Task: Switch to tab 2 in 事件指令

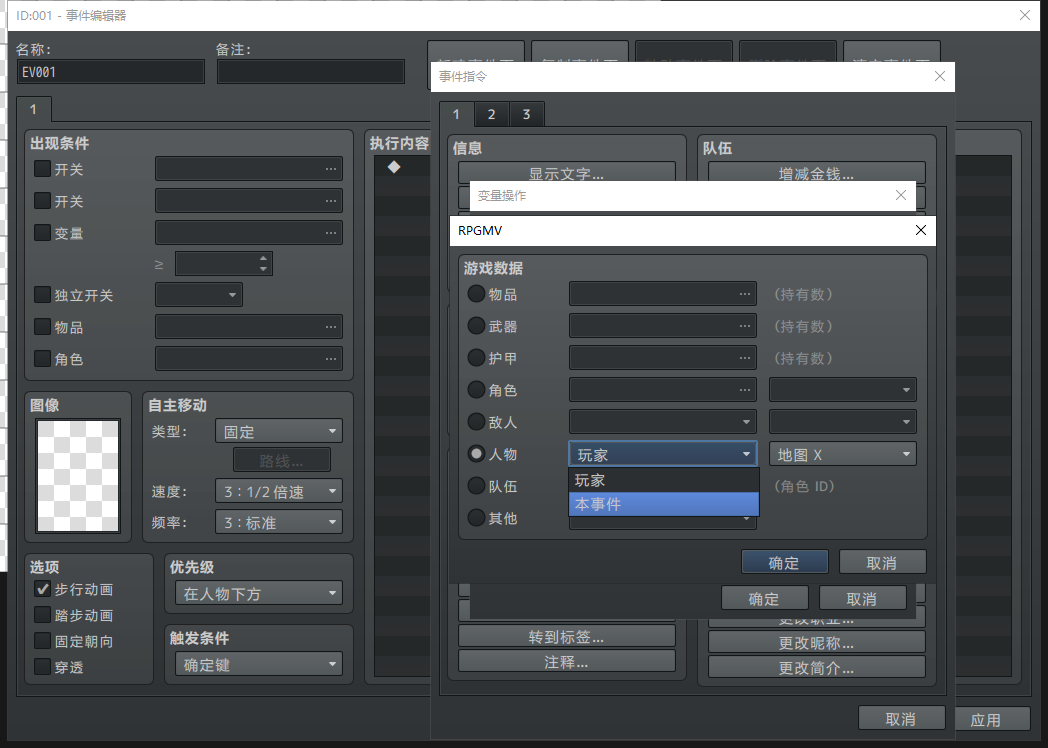Action: 491,114
